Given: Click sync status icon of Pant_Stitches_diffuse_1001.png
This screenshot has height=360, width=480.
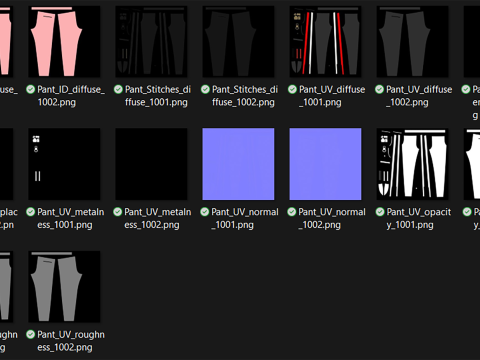Looking at the screenshot, I should click(x=118, y=89).
